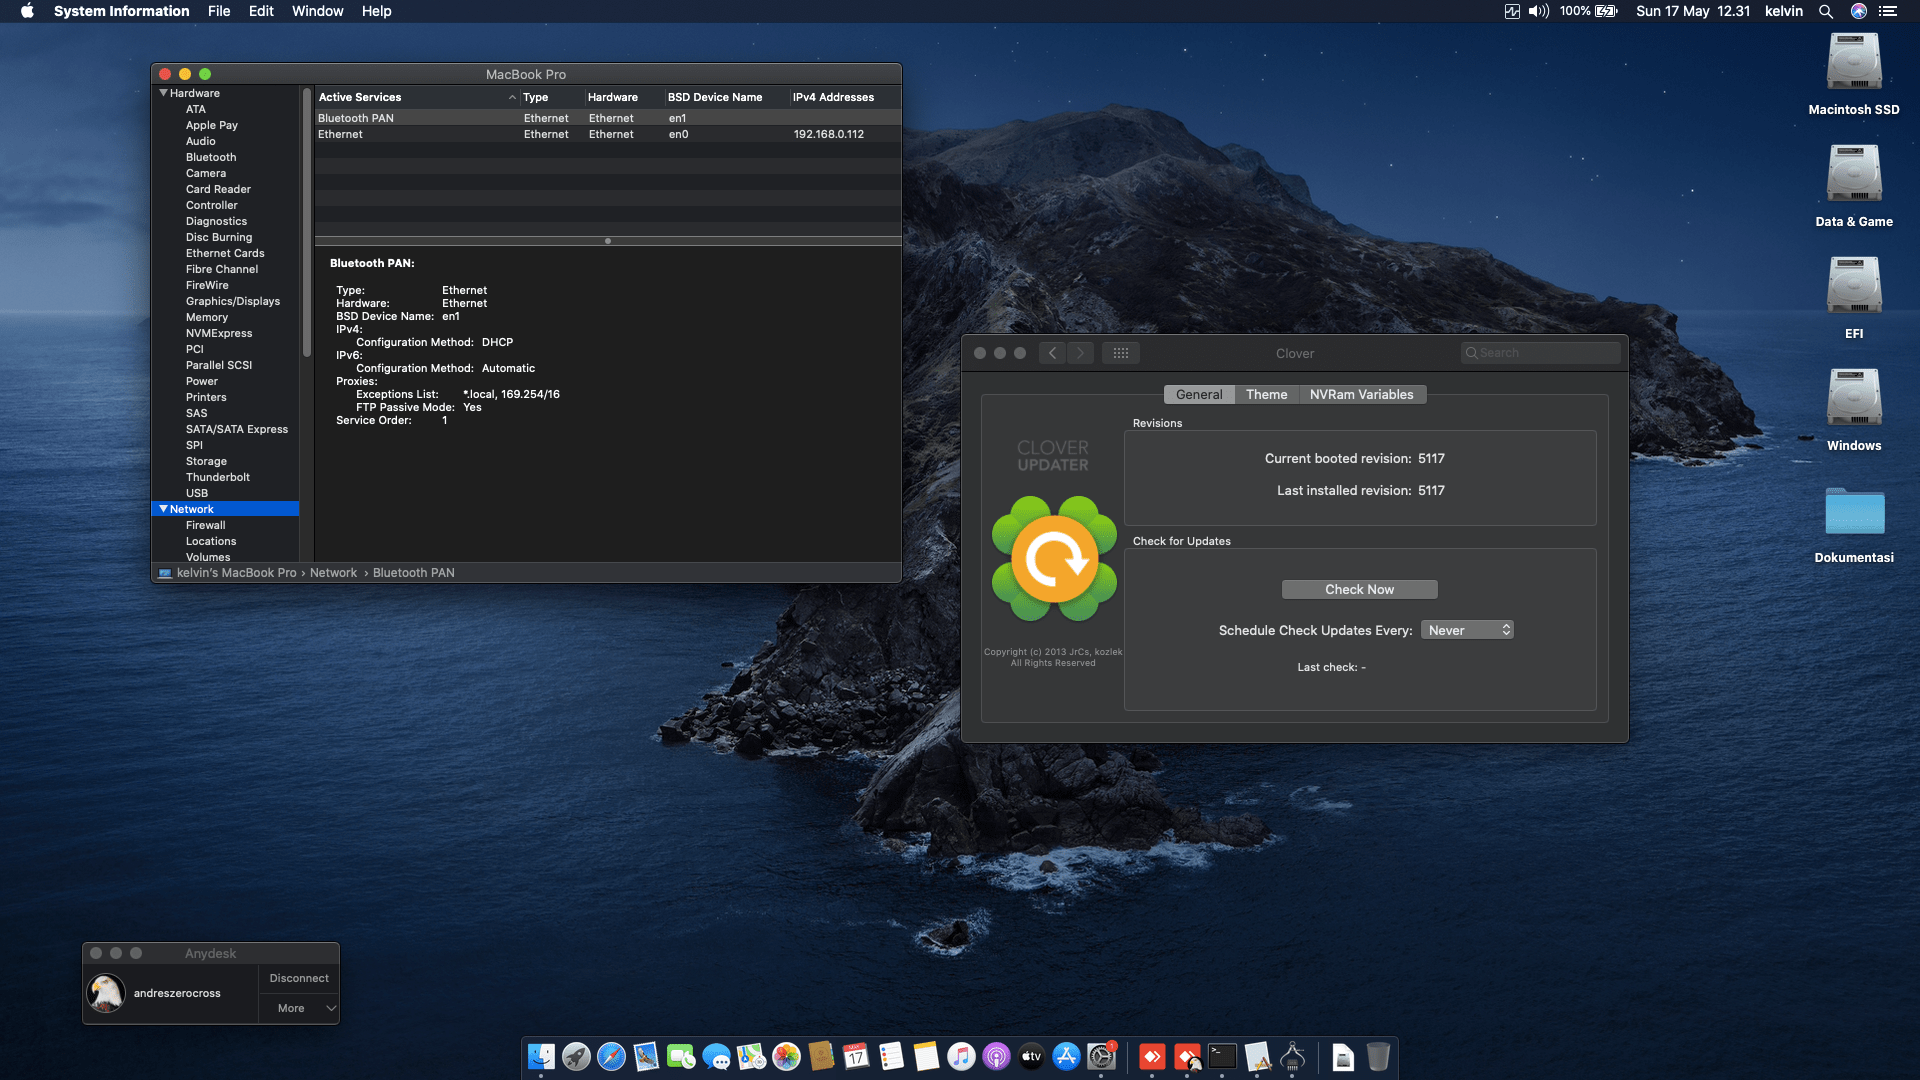Open Messages from the dock
This screenshot has width=1920, height=1080.
pyautogui.click(x=716, y=1056)
